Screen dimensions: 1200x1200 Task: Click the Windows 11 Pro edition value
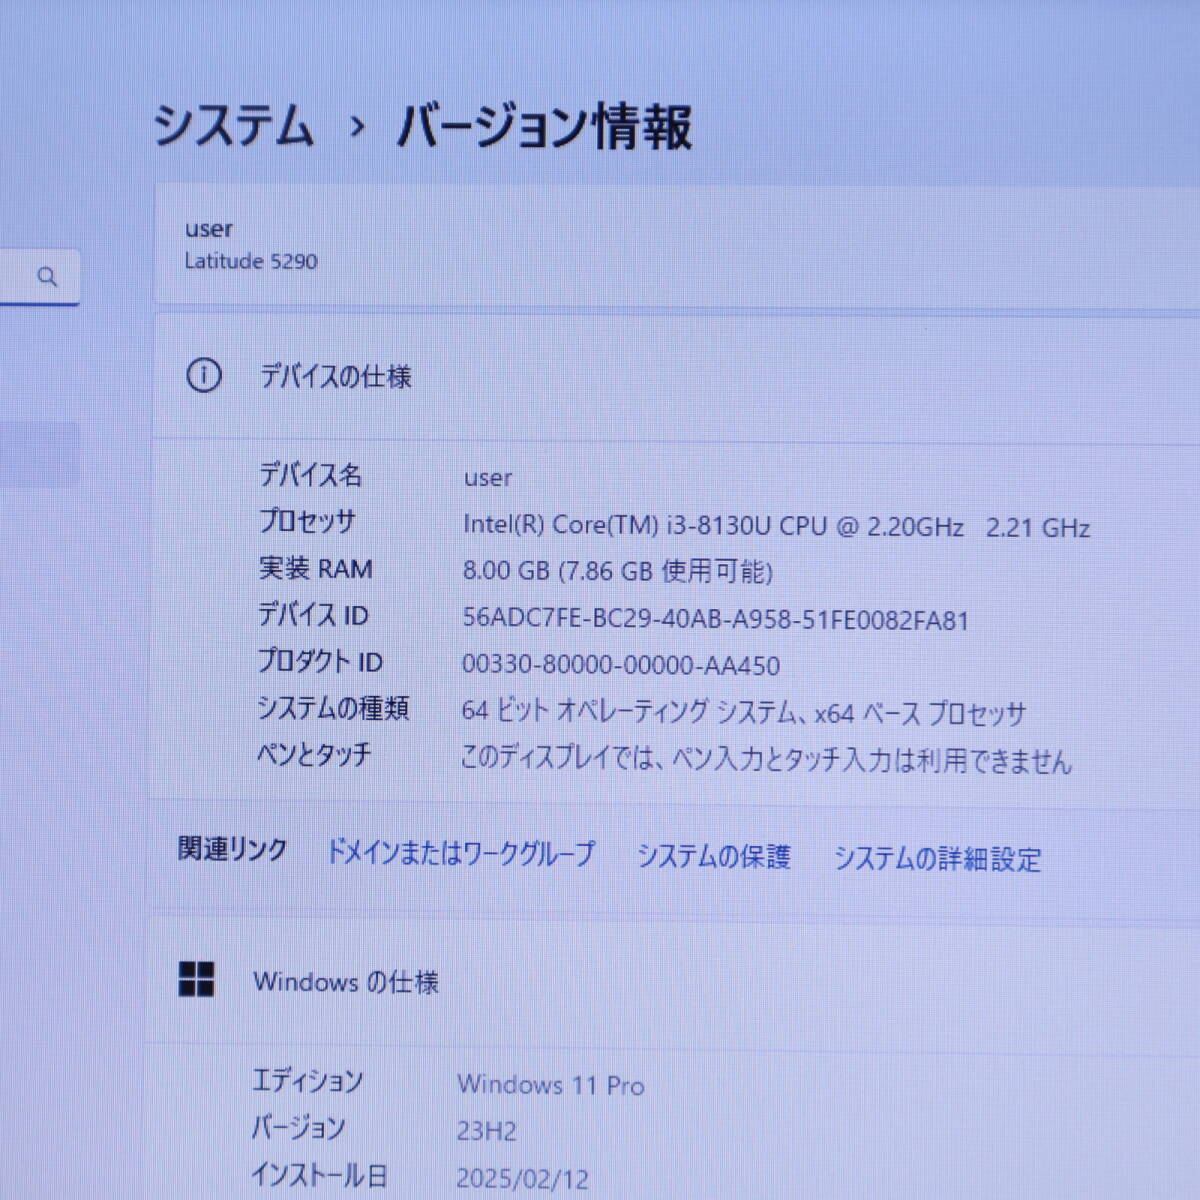(551, 1084)
